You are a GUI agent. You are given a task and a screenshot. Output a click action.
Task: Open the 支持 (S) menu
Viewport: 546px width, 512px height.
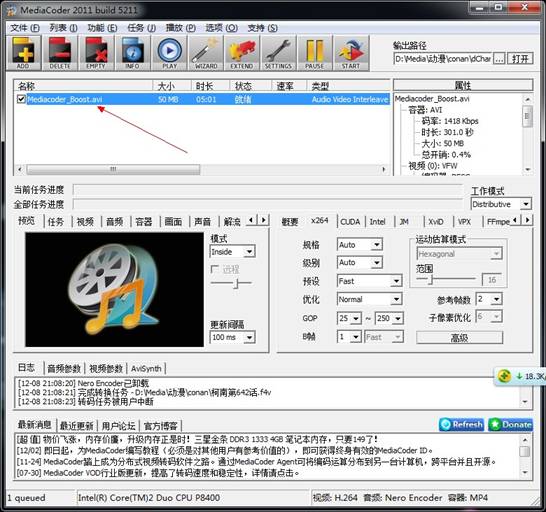click(263, 28)
